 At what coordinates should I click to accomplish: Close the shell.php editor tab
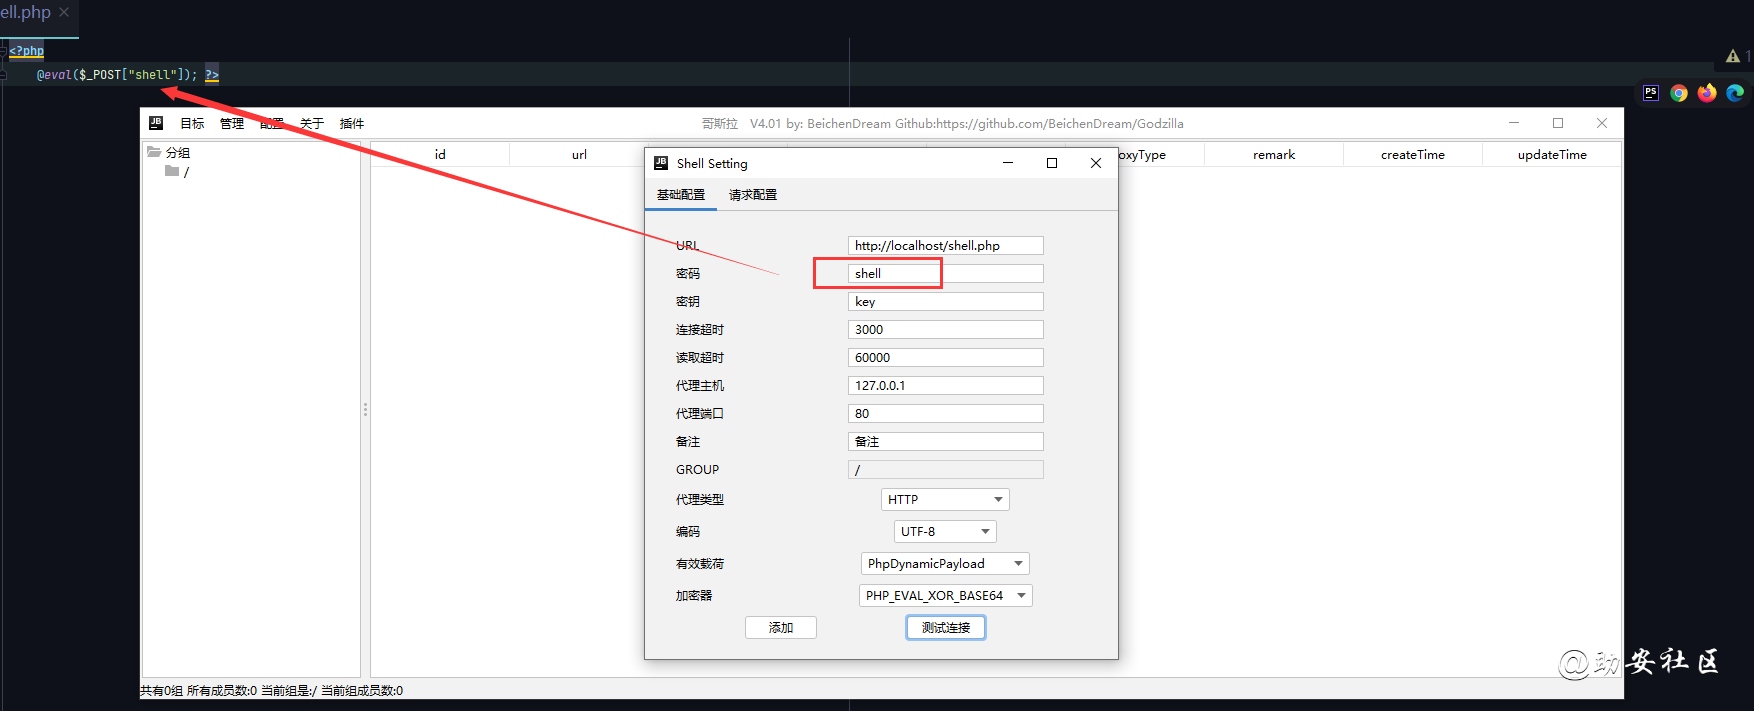click(64, 12)
